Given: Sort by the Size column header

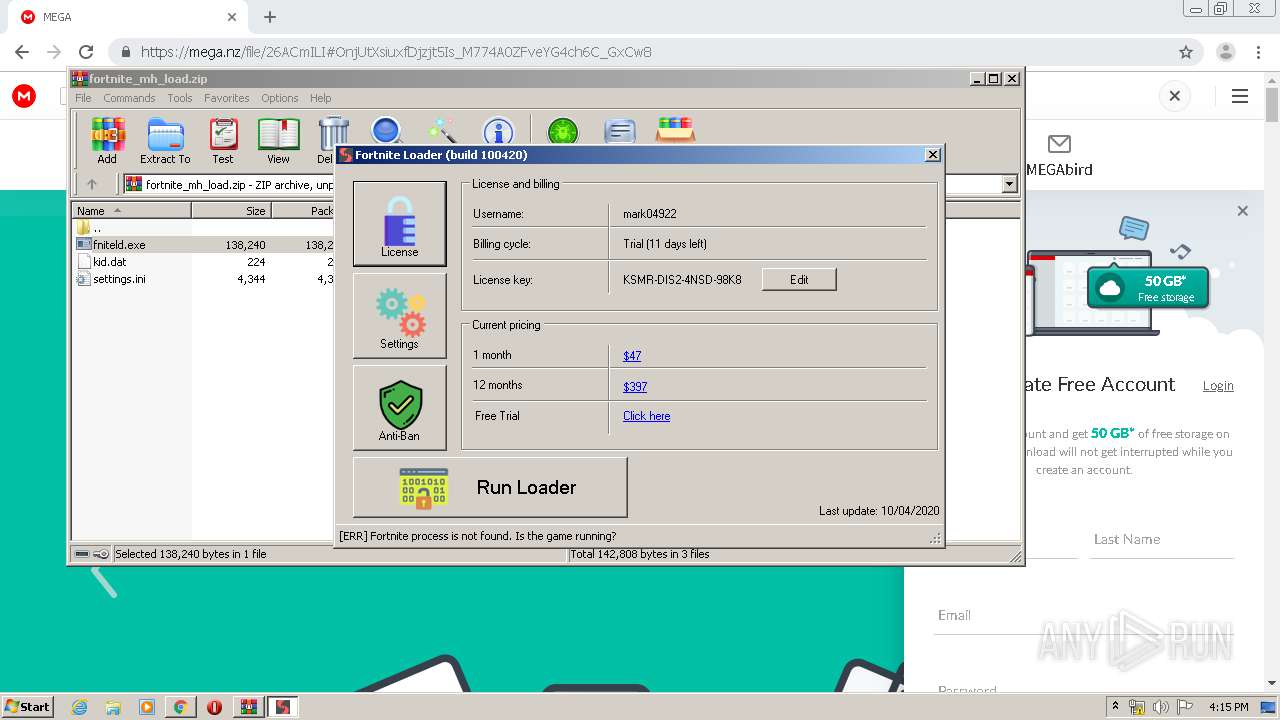Looking at the screenshot, I should pos(231,210).
